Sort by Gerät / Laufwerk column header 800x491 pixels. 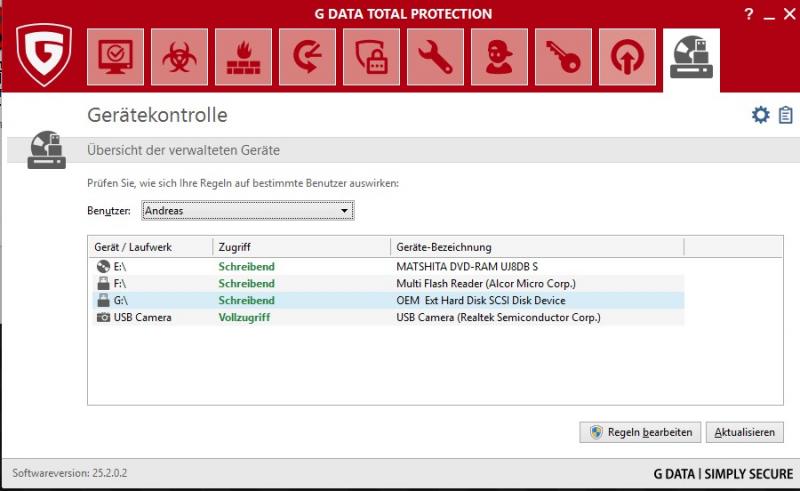pyautogui.click(x=150, y=247)
